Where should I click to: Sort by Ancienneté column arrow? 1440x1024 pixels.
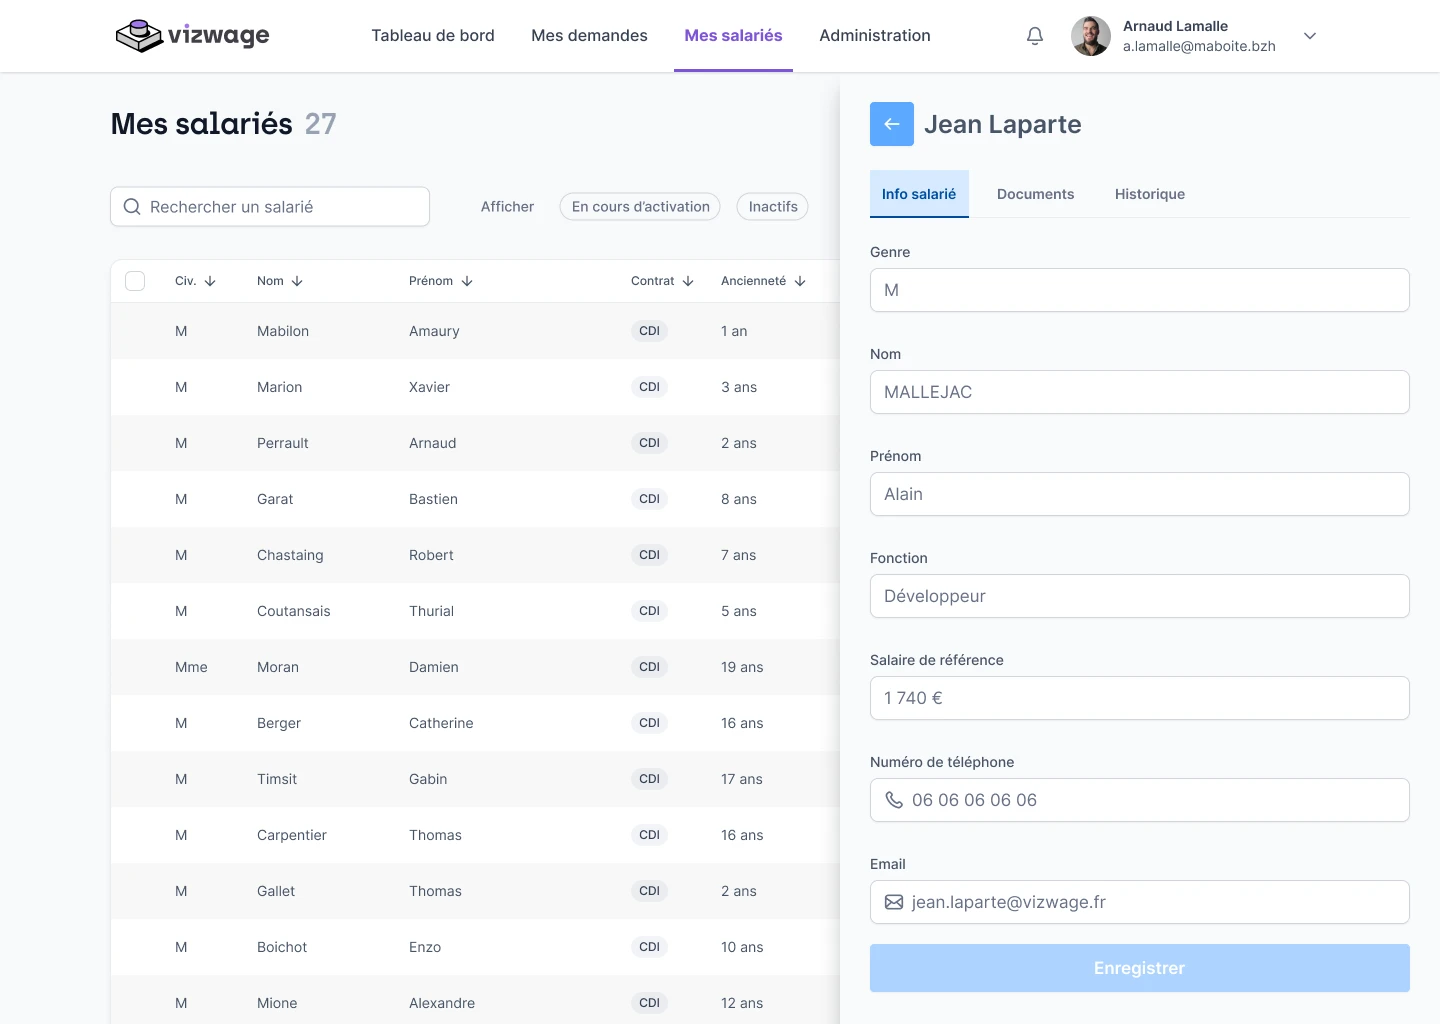[800, 281]
